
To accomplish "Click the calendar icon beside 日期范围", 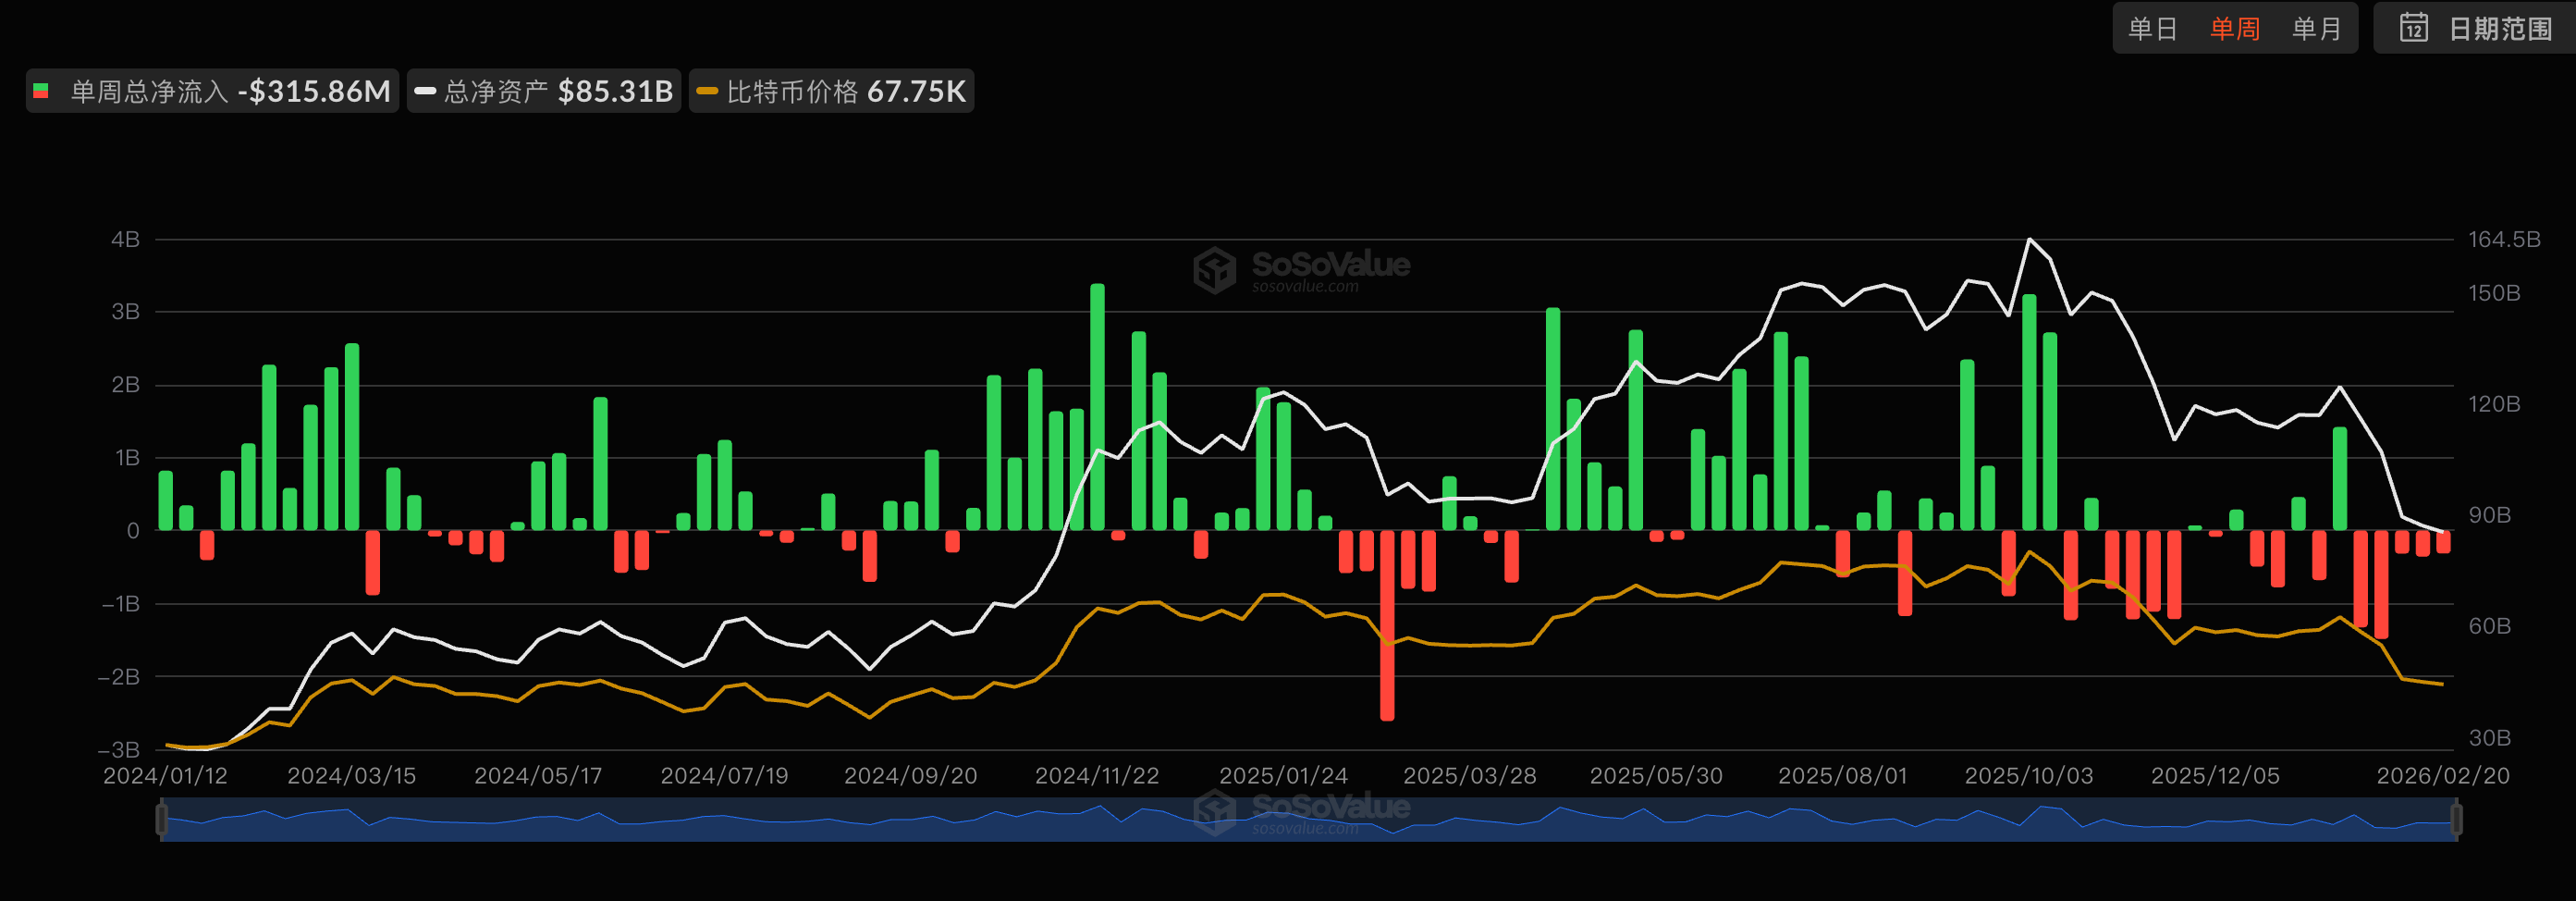I will (x=2413, y=27).
